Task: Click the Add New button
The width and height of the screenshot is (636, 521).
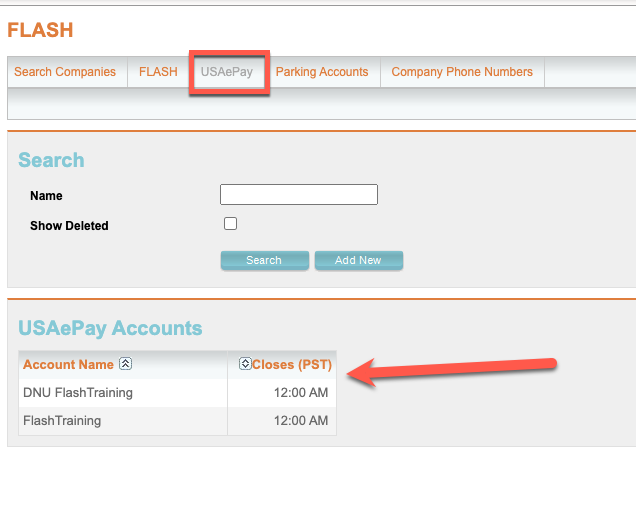Action: click(x=359, y=260)
